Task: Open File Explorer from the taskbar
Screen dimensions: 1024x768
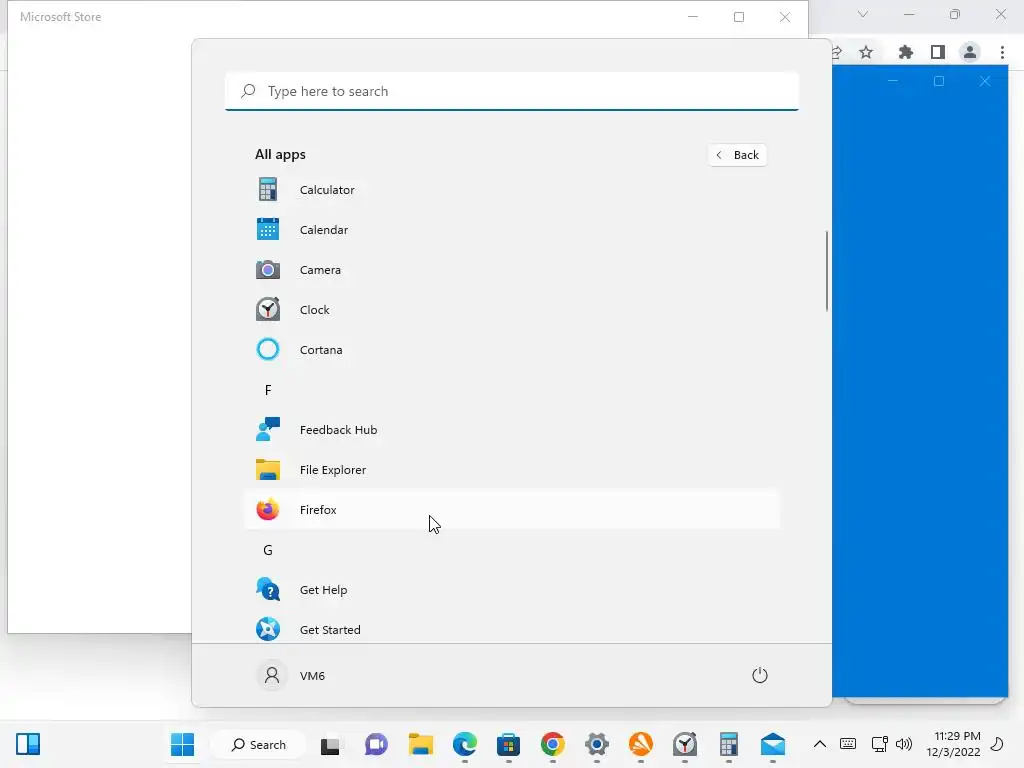Action: click(x=421, y=744)
